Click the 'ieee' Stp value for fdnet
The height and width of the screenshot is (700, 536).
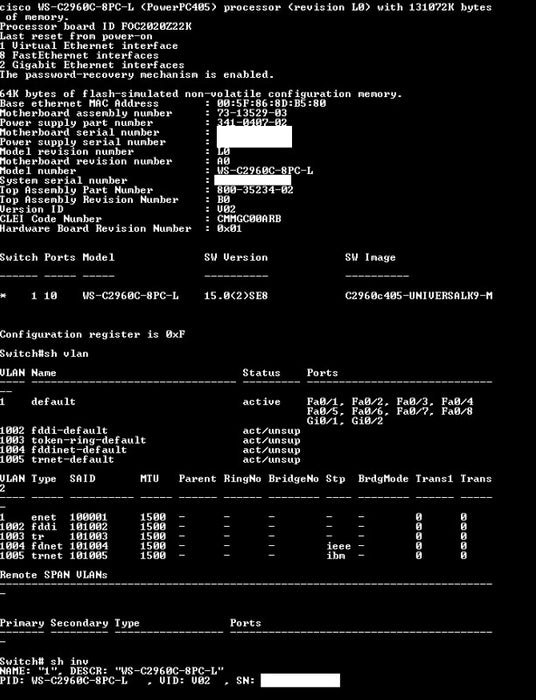[339, 546]
